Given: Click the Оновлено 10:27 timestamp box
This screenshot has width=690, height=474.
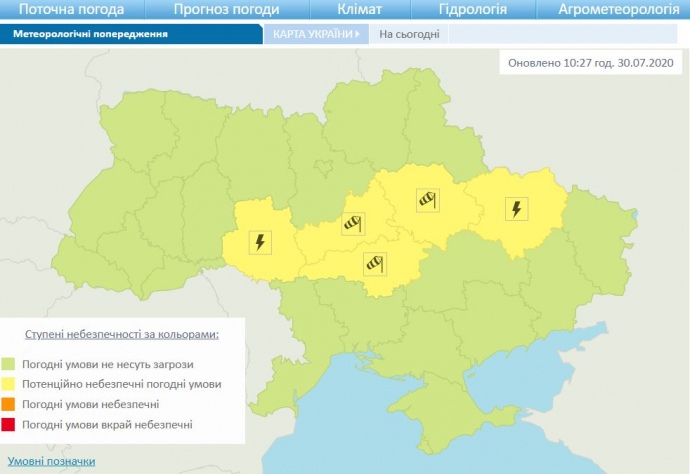Looking at the screenshot, I should pyautogui.click(x=591, y=62).
